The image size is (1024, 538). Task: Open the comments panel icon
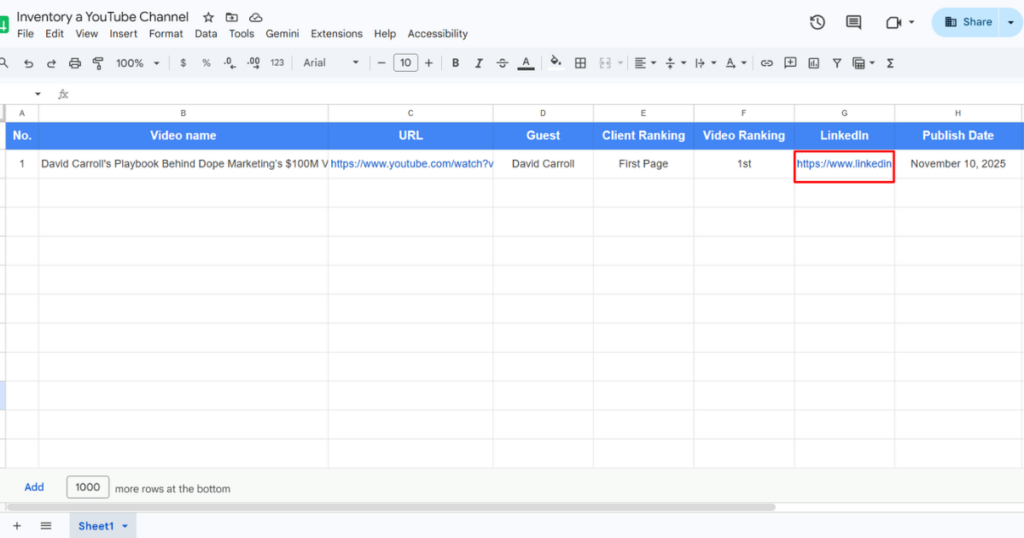tap(854, 22)
